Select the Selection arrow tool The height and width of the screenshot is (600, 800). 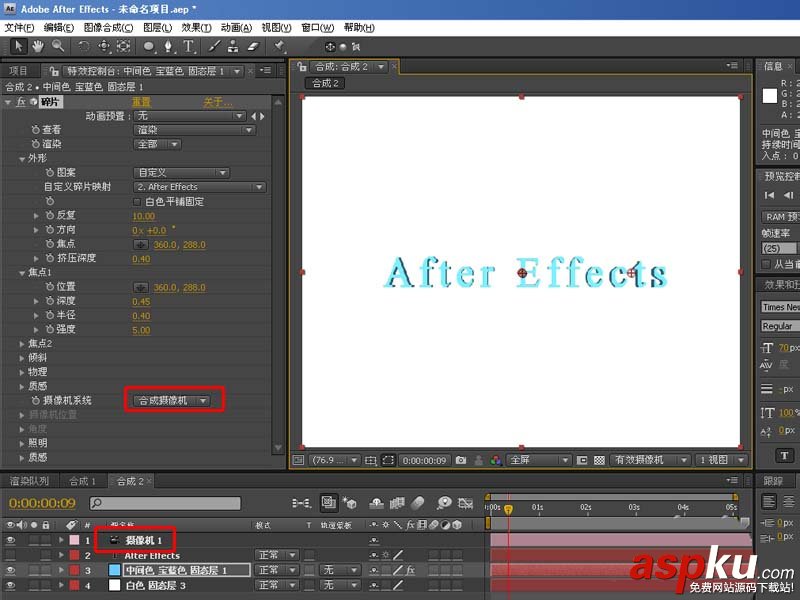19,46
